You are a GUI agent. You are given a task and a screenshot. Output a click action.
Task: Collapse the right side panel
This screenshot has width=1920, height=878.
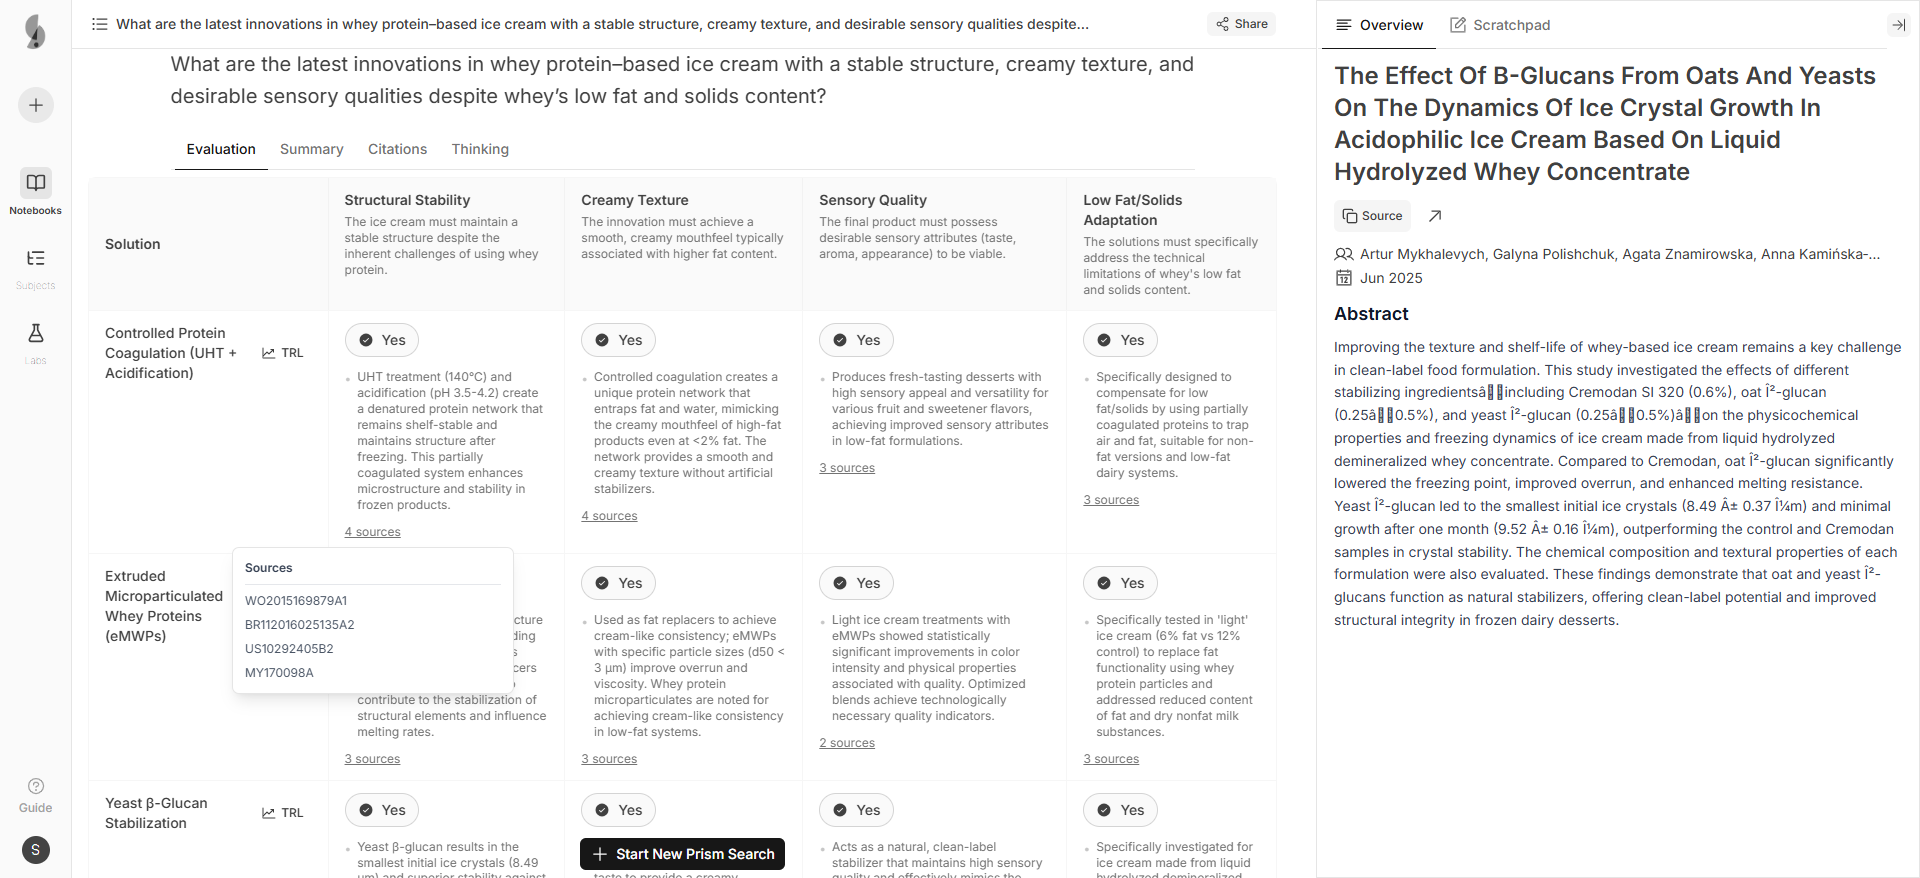[1898, 25]
